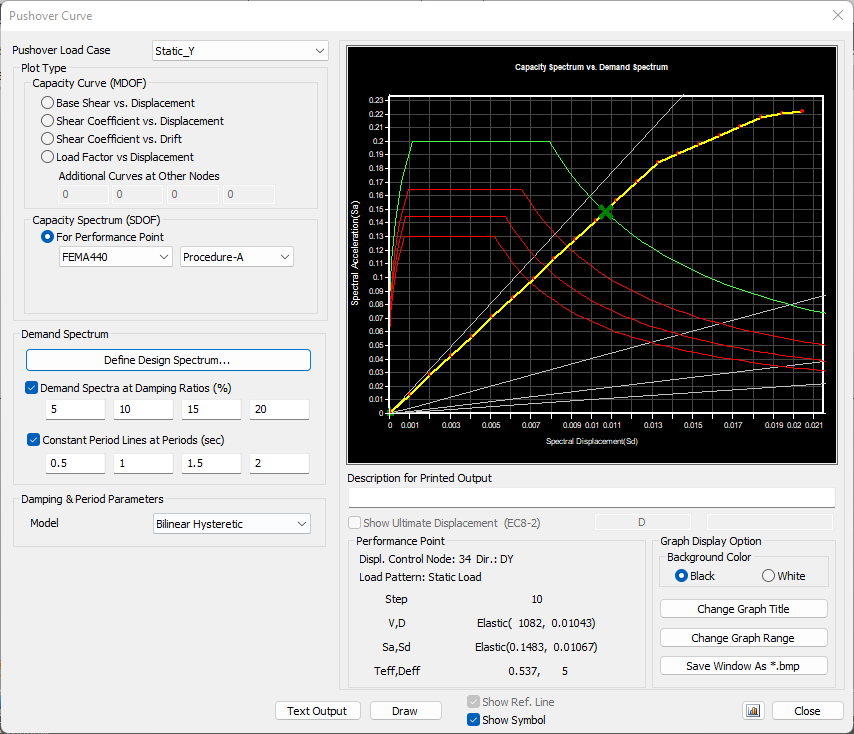
Task: Click the graph icon button beside Close
Action: click(x=753, y=711)
